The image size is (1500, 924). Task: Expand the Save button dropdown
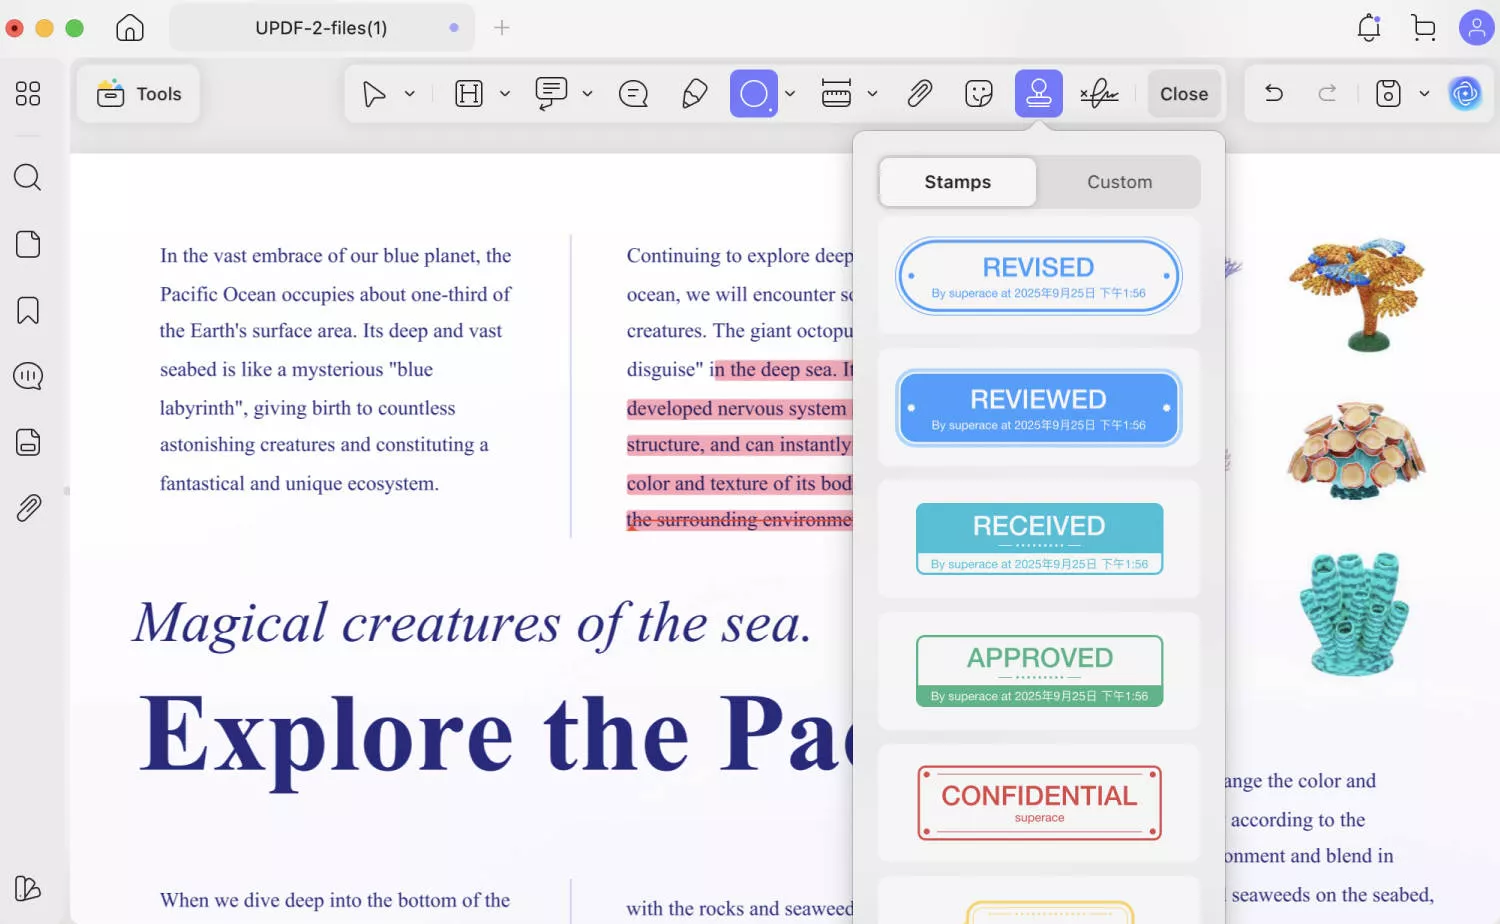click(x=1424, y=93)
